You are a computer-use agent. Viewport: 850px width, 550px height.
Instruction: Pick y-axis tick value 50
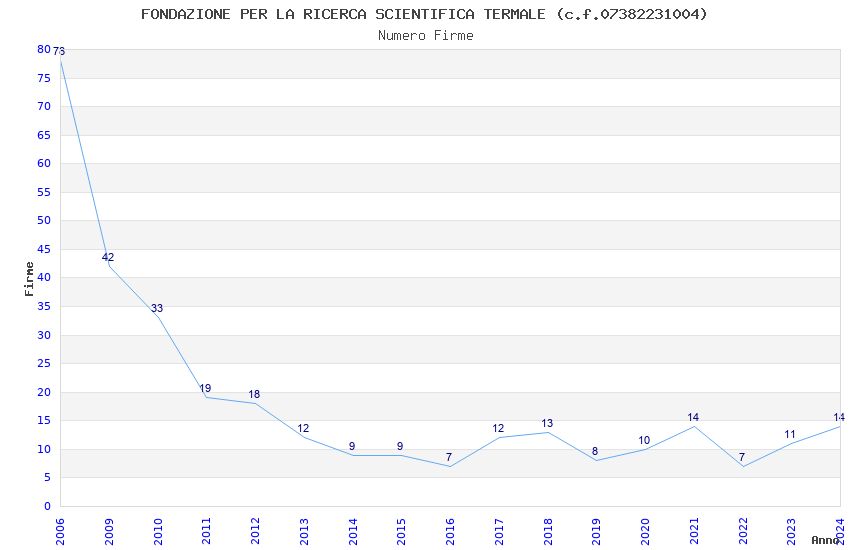click(44, 220)
